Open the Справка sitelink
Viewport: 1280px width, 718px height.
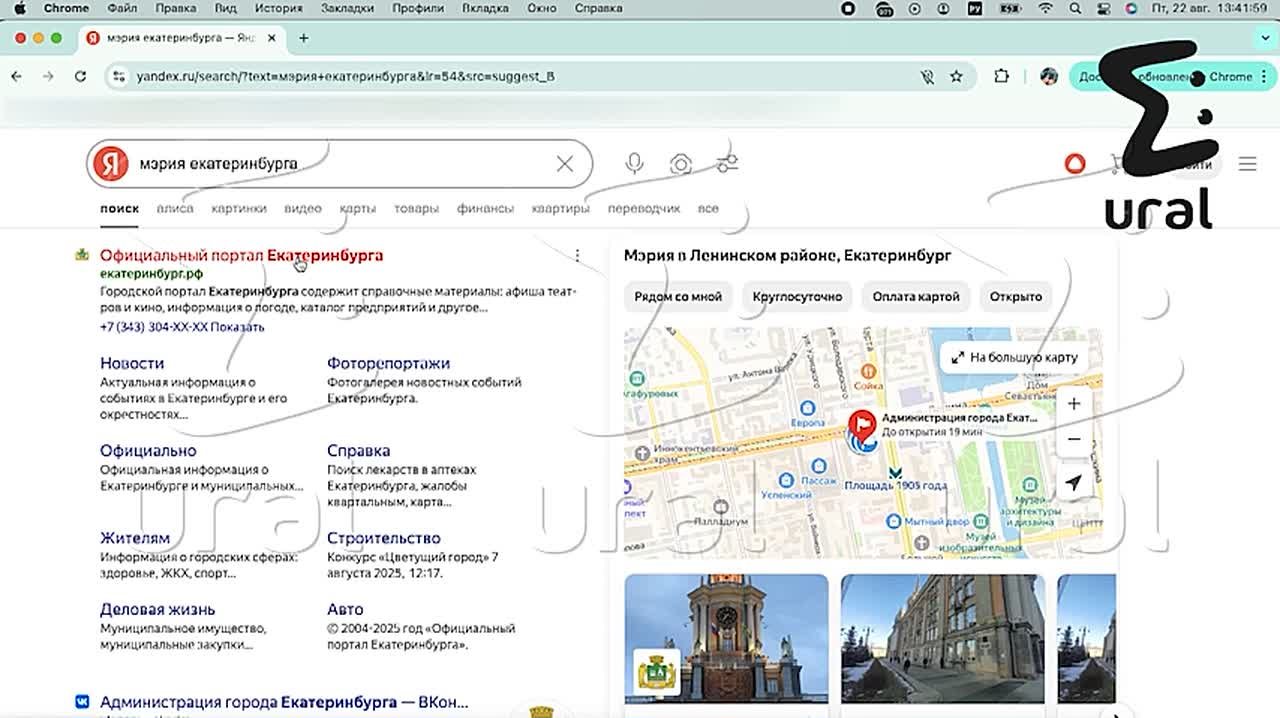pos(358,451)
